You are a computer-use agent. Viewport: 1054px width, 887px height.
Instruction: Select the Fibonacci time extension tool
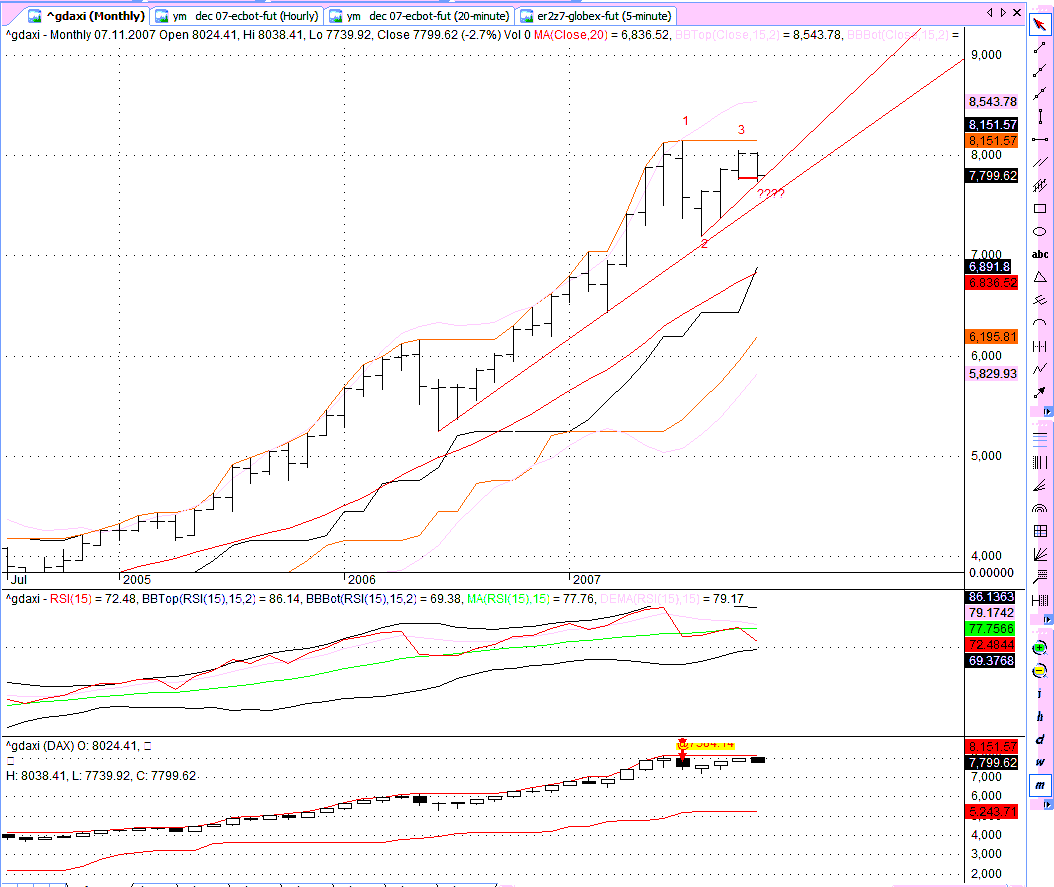(x=1040, y=600)
